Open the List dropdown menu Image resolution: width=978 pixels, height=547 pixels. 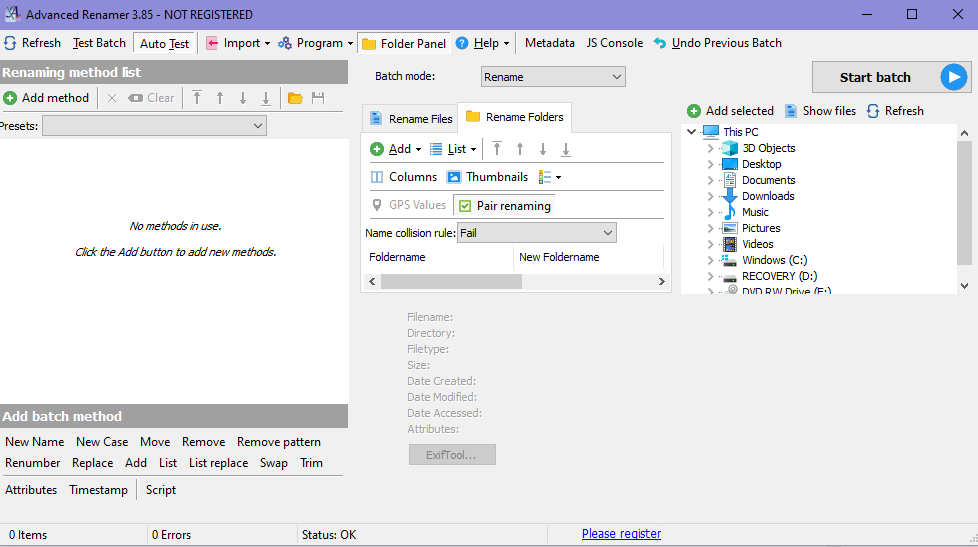click(453, 149)
